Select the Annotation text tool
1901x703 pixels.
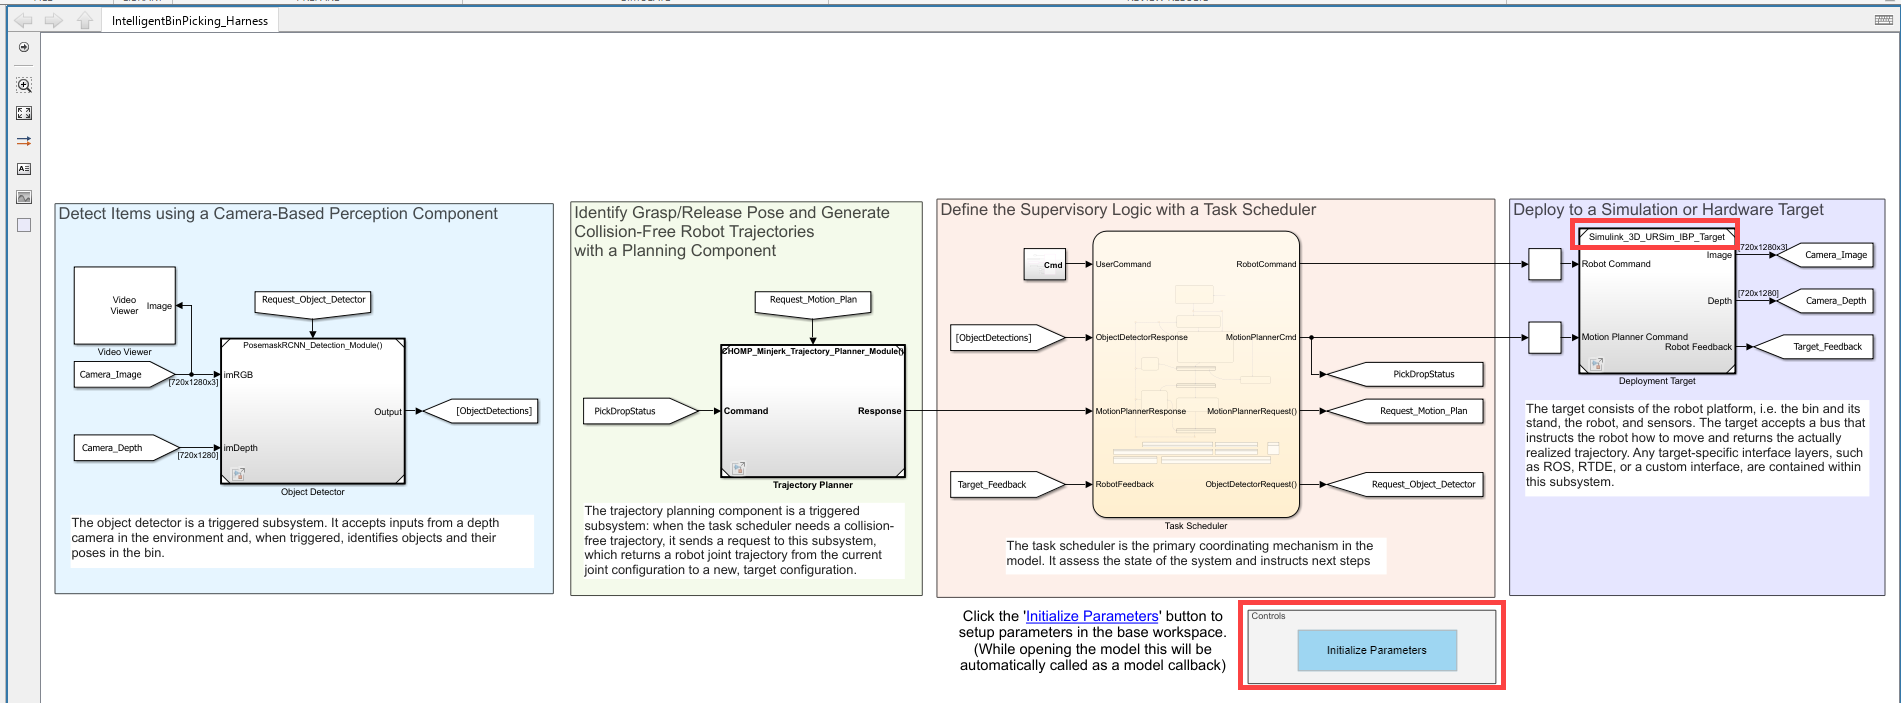[x=24, y=169]
